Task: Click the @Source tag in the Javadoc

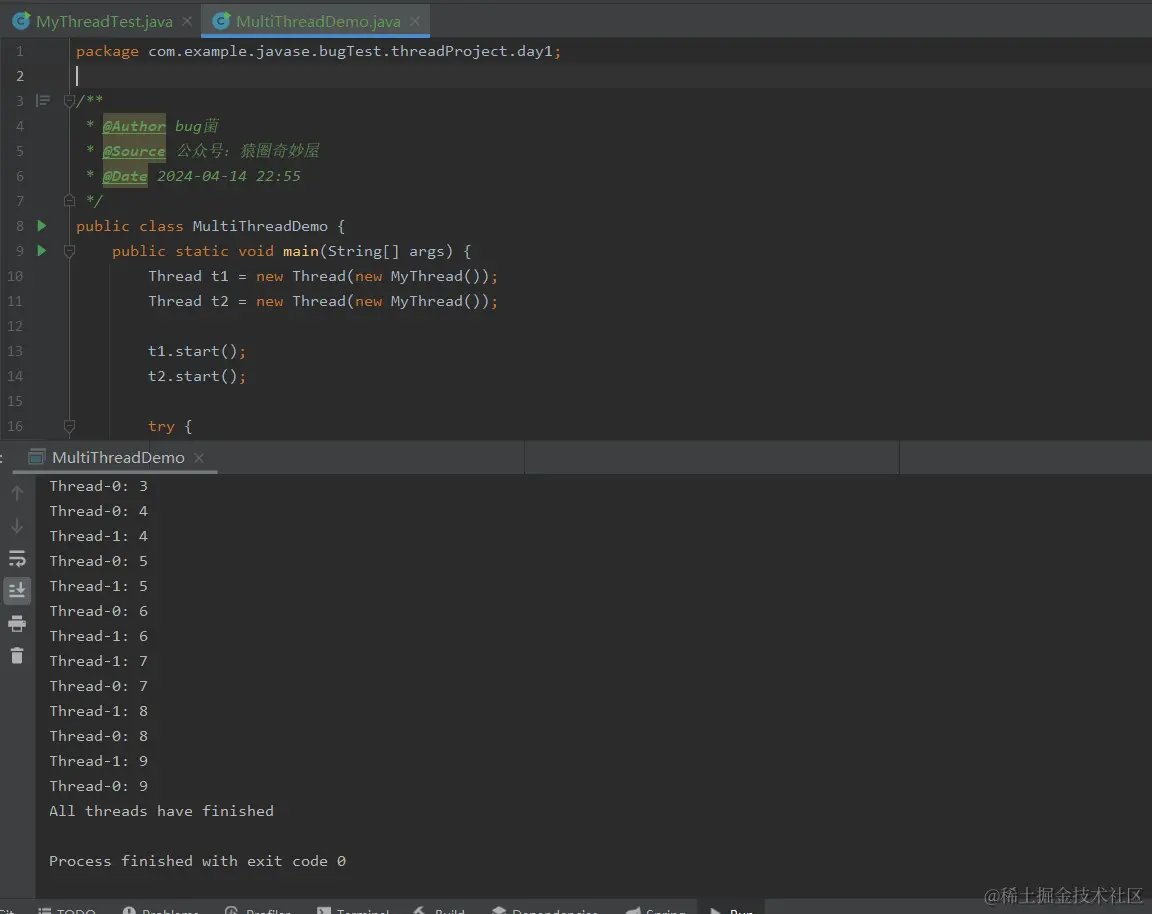Action: 134,151
